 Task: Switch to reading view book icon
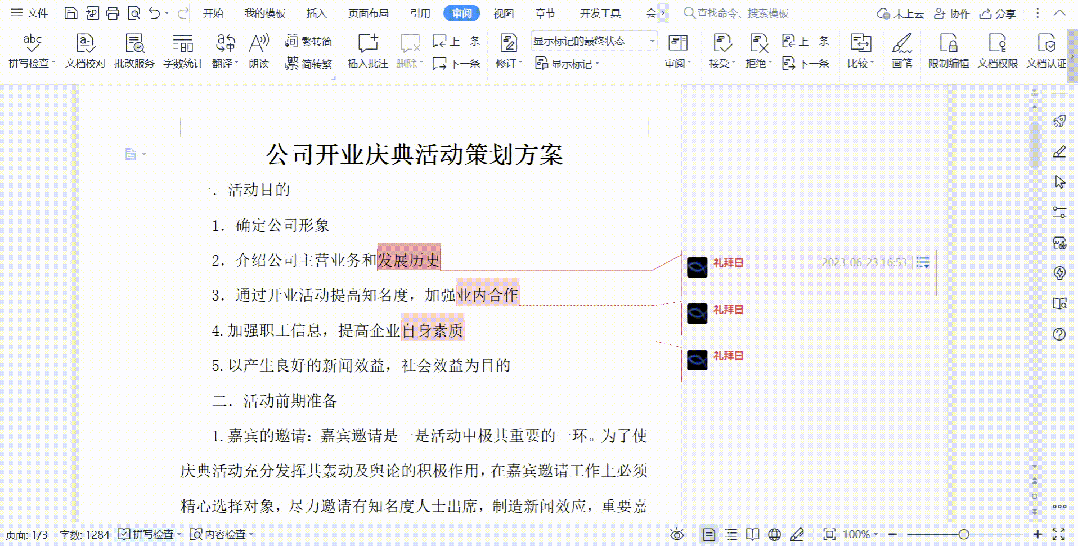click(x=754, y=534)
